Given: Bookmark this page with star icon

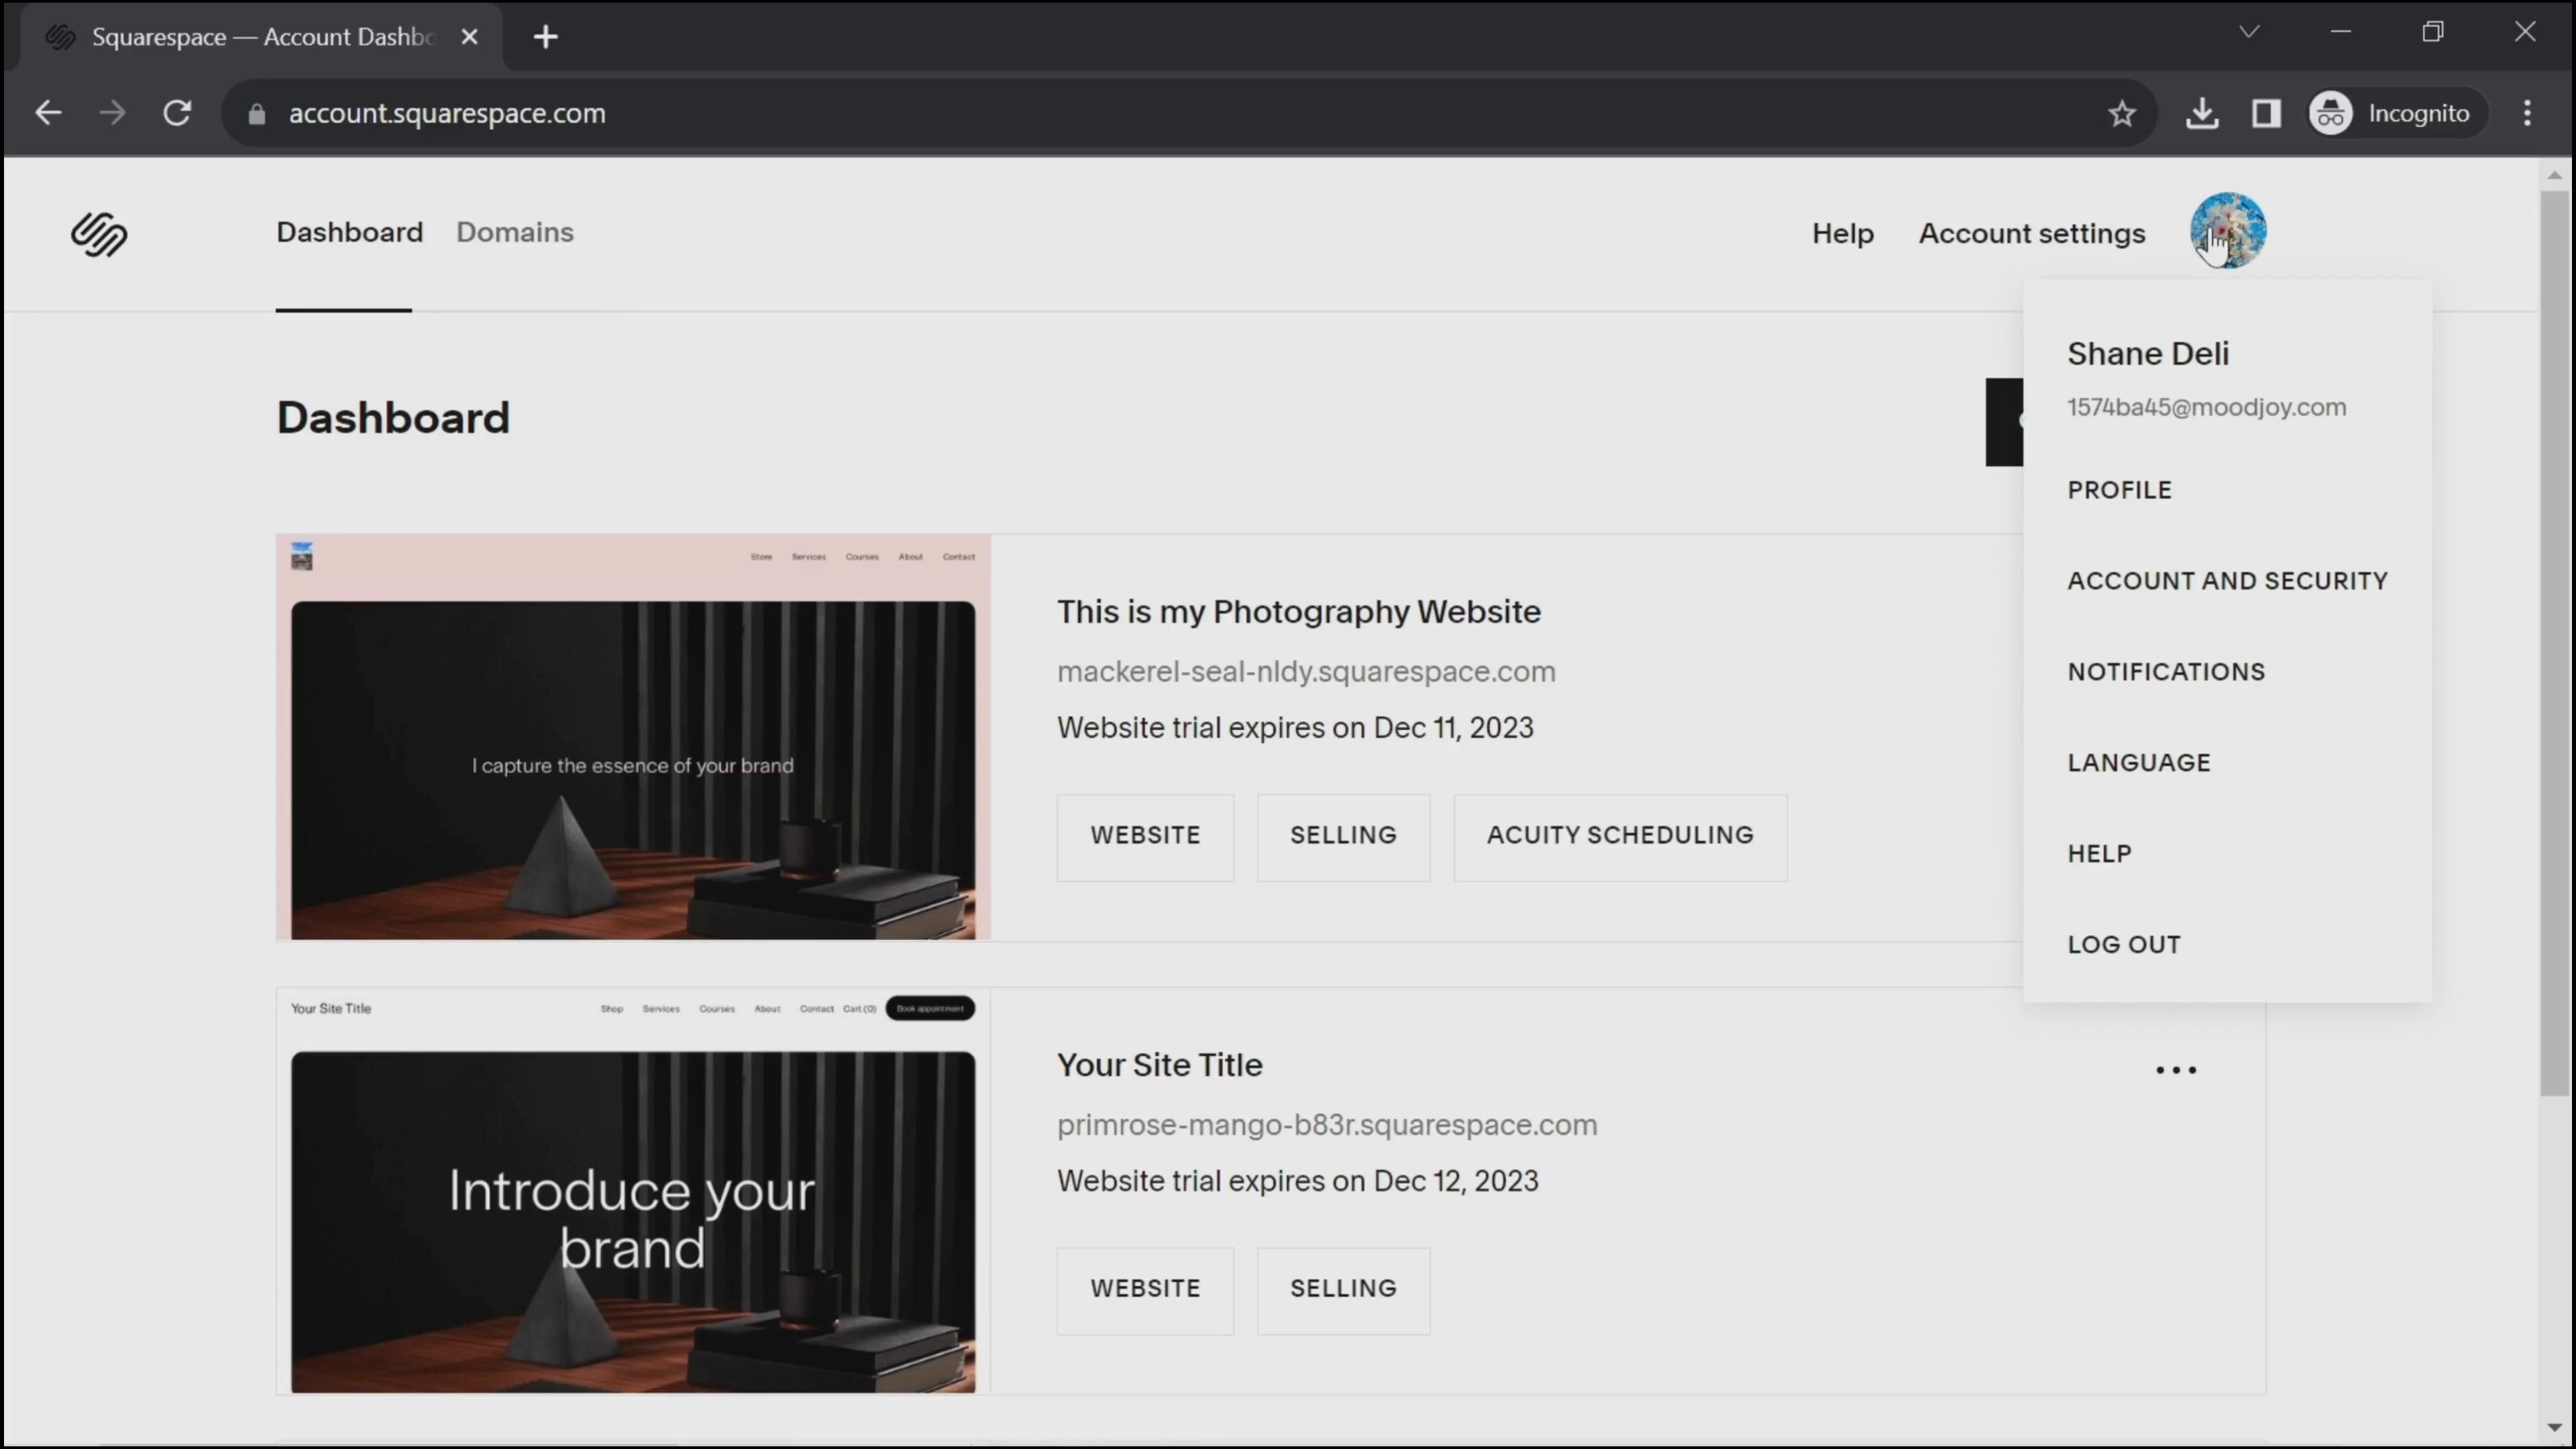Looking at the screenshot, I should pos(2121,113).
